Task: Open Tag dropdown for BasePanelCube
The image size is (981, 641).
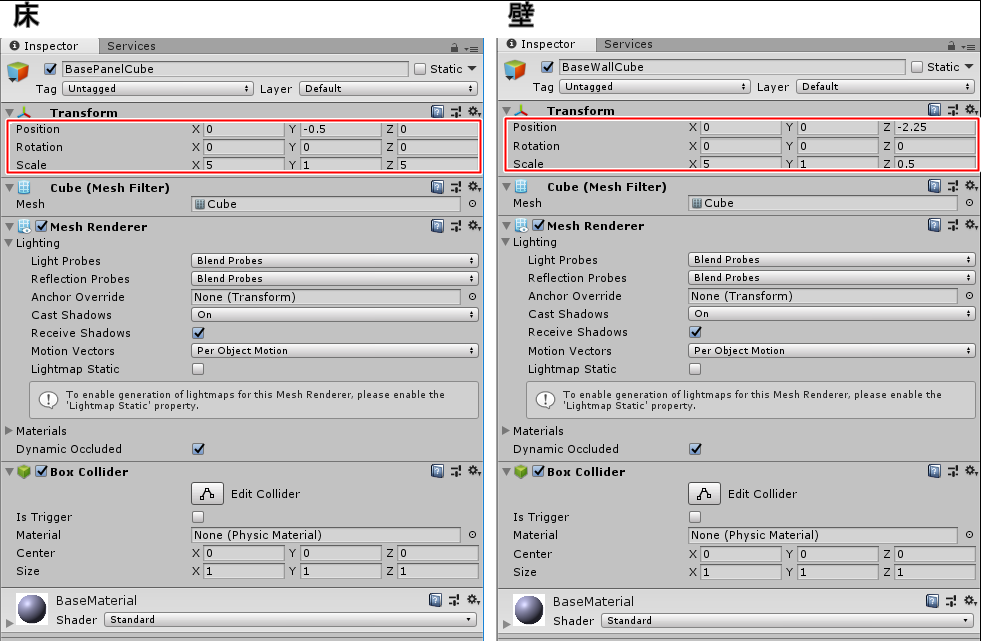Action: pyautogui.click(x=158, y=88)
